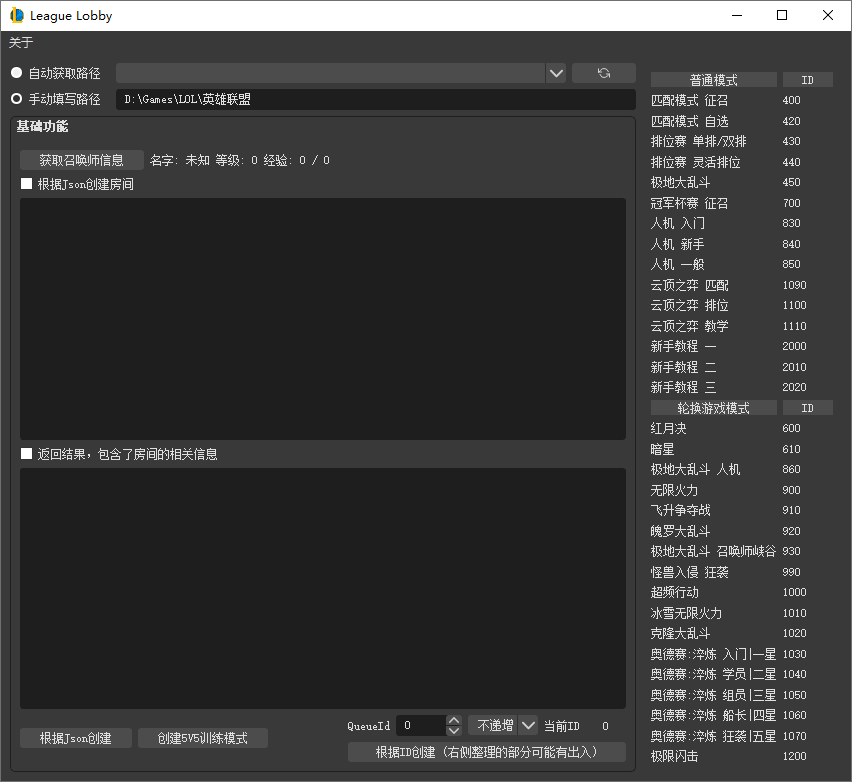Viewport: 852px width, 782px height.
Task: Select the 手动填写路径 radio button
Action: coord(16,99)
